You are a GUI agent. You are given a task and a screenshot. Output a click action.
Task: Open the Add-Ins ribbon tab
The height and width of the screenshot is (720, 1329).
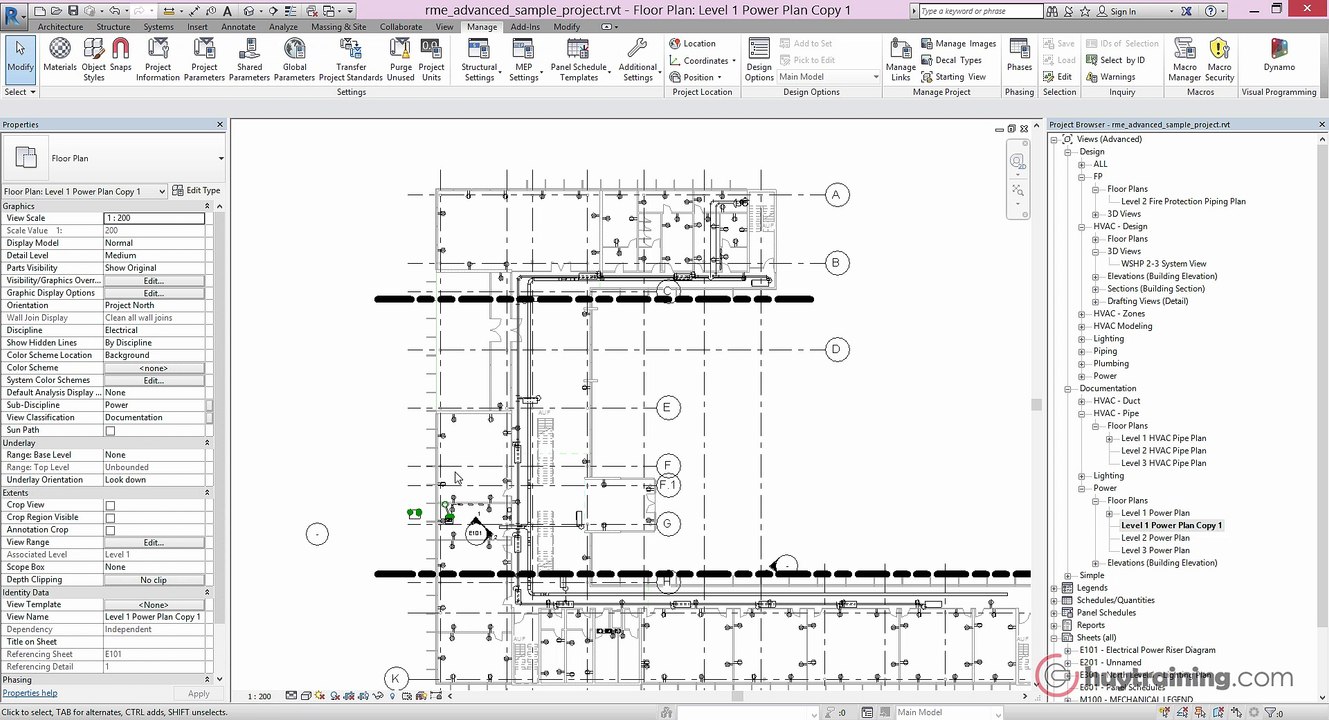526,27
